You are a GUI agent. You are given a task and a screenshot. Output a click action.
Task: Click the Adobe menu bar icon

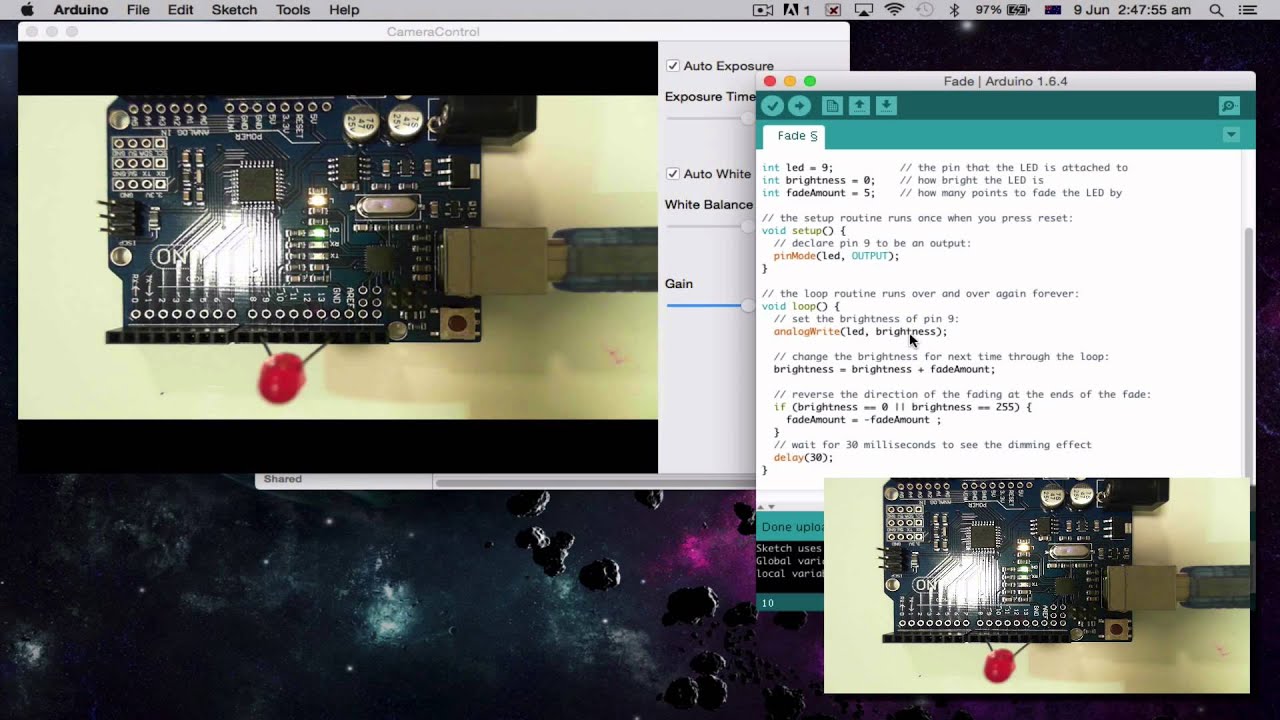coord(797,10)
